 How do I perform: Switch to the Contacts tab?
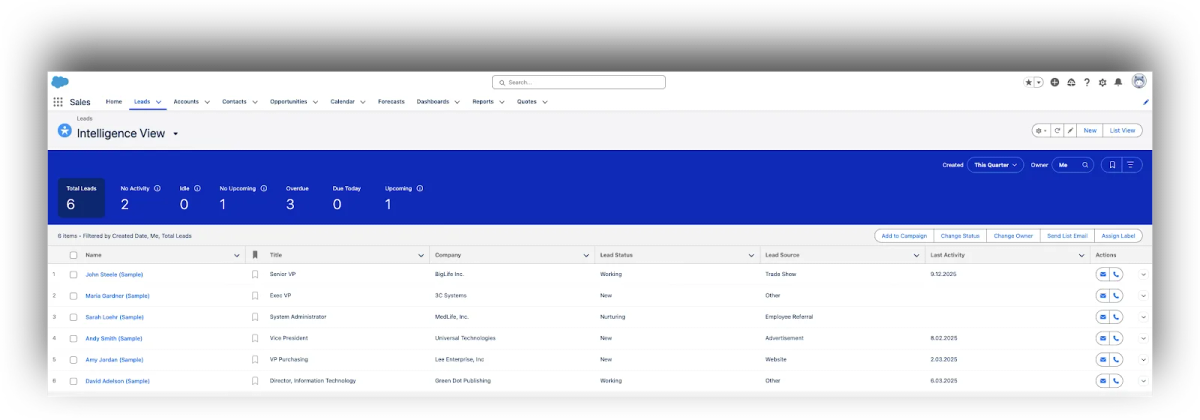(x=234, y=101)
